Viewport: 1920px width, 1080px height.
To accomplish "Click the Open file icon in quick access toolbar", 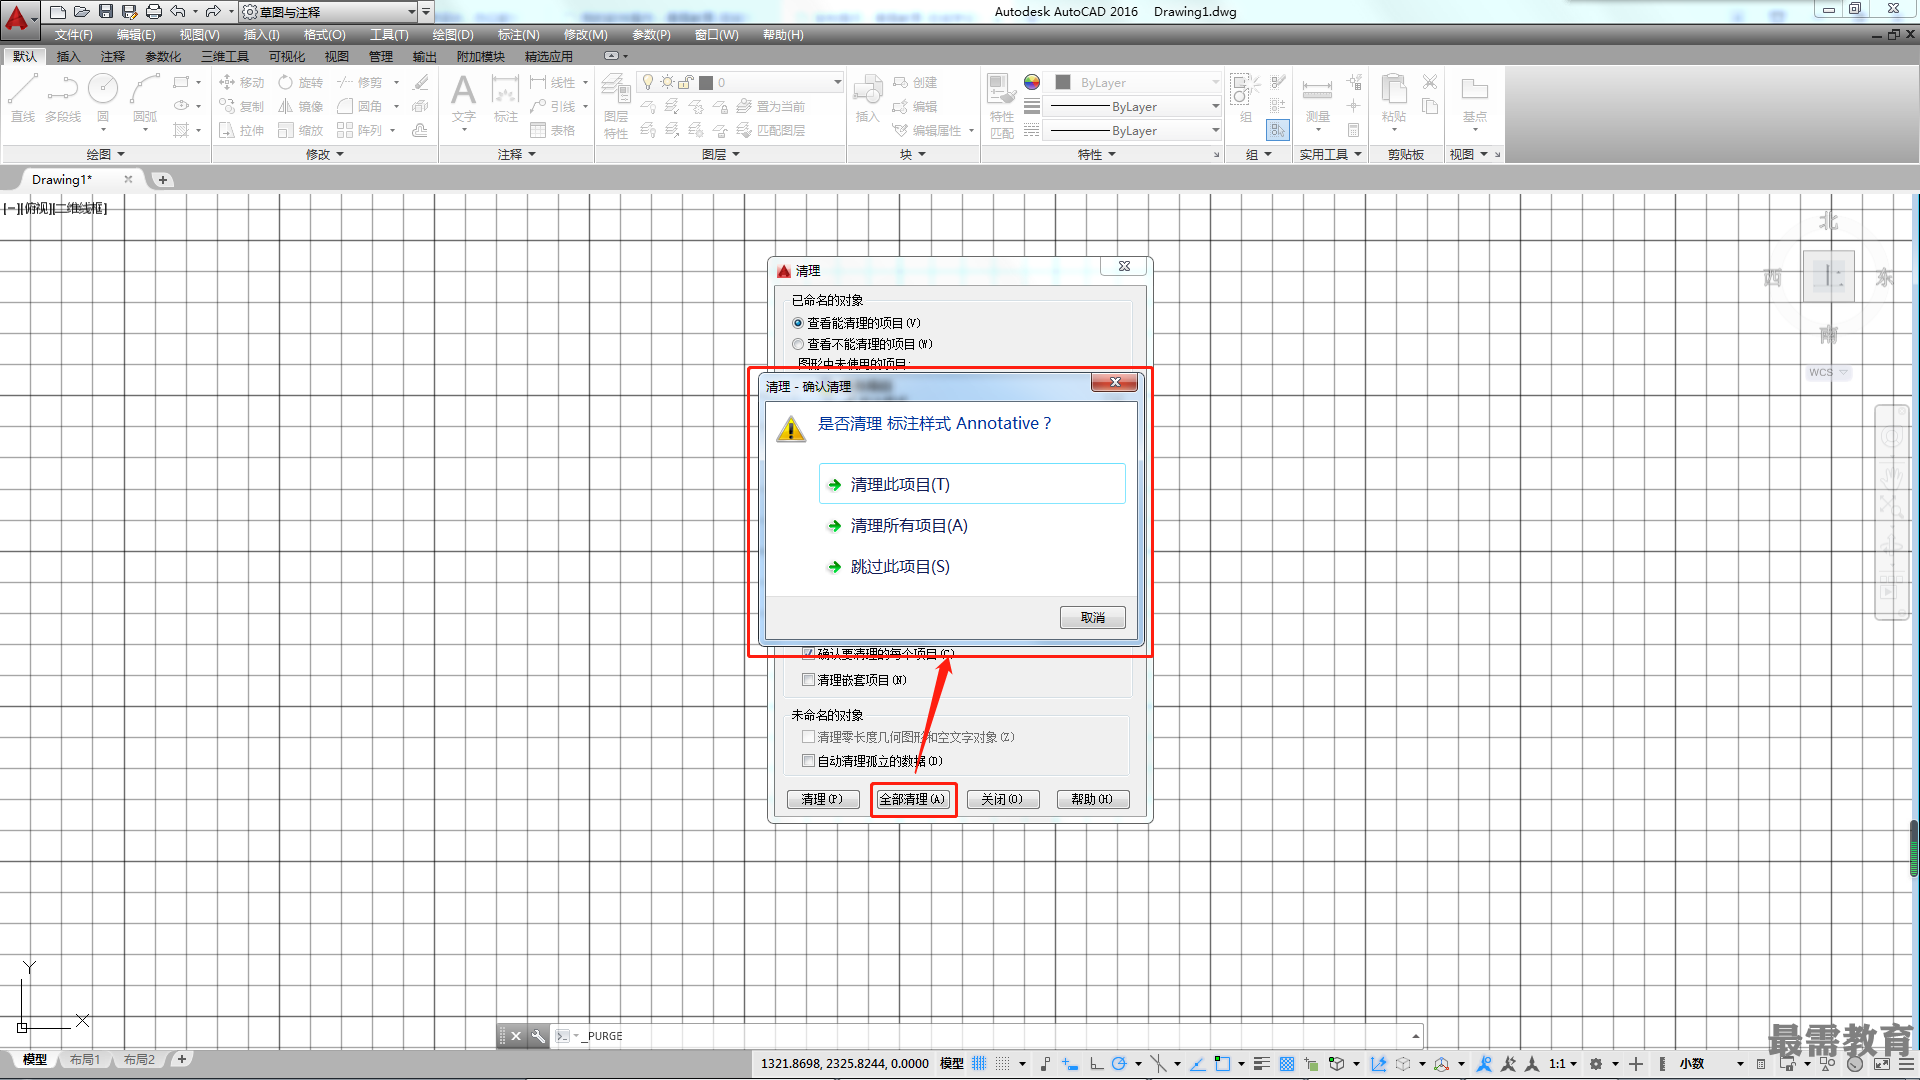I will click(x=82, y=12).
